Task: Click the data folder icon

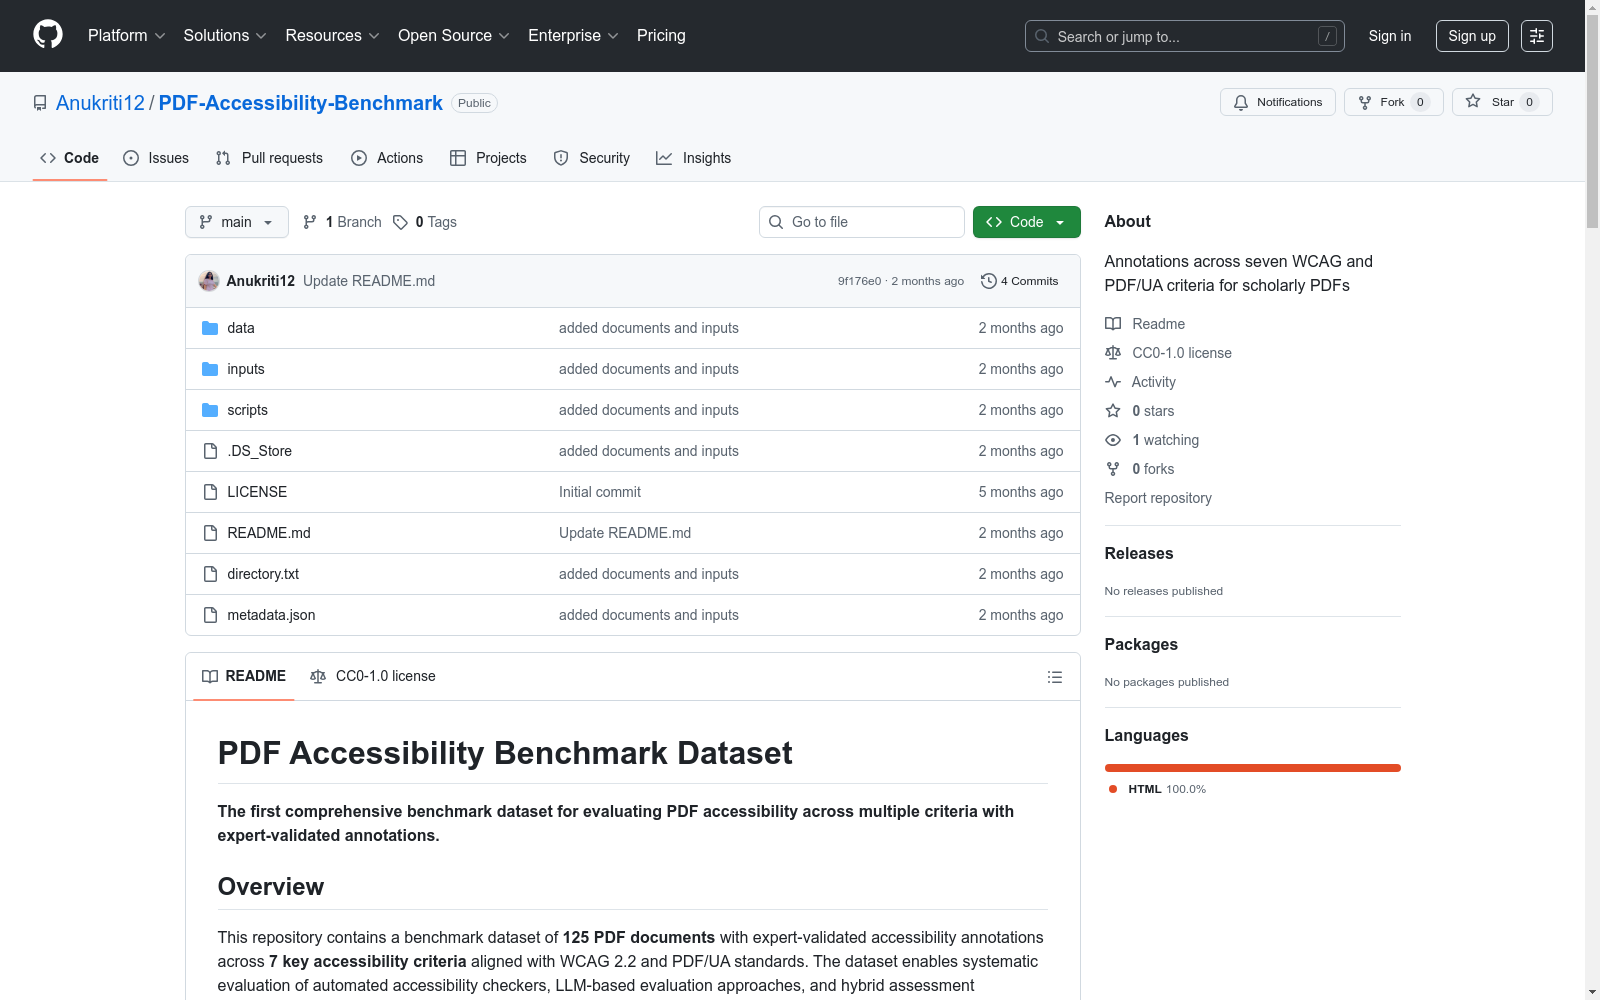Action: click(x=210, y=328)
